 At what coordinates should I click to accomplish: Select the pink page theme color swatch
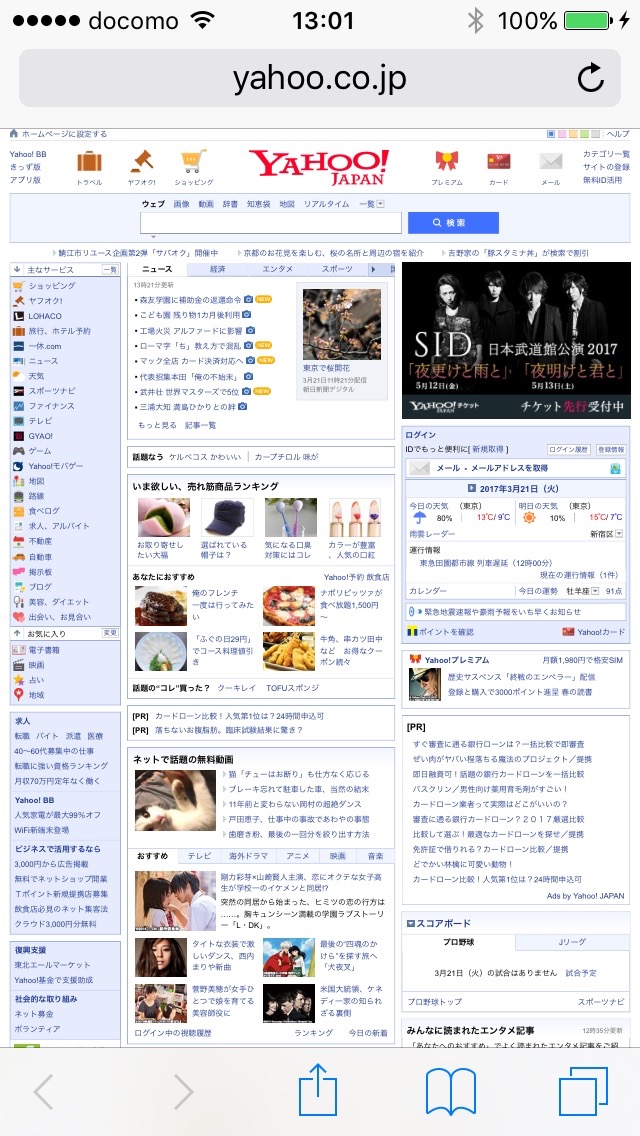(562, 134)
